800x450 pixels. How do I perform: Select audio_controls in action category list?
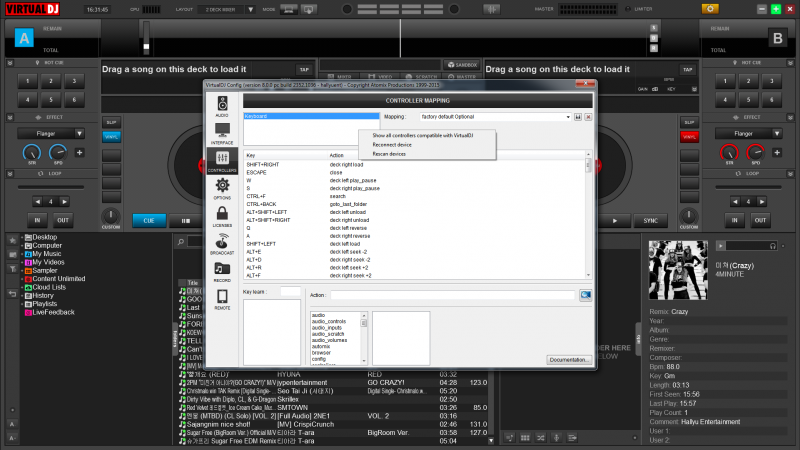329,321
